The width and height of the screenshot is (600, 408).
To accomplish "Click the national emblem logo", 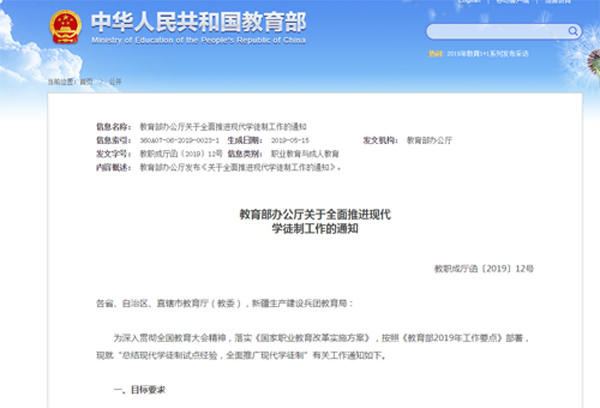I will click(65, 27).
